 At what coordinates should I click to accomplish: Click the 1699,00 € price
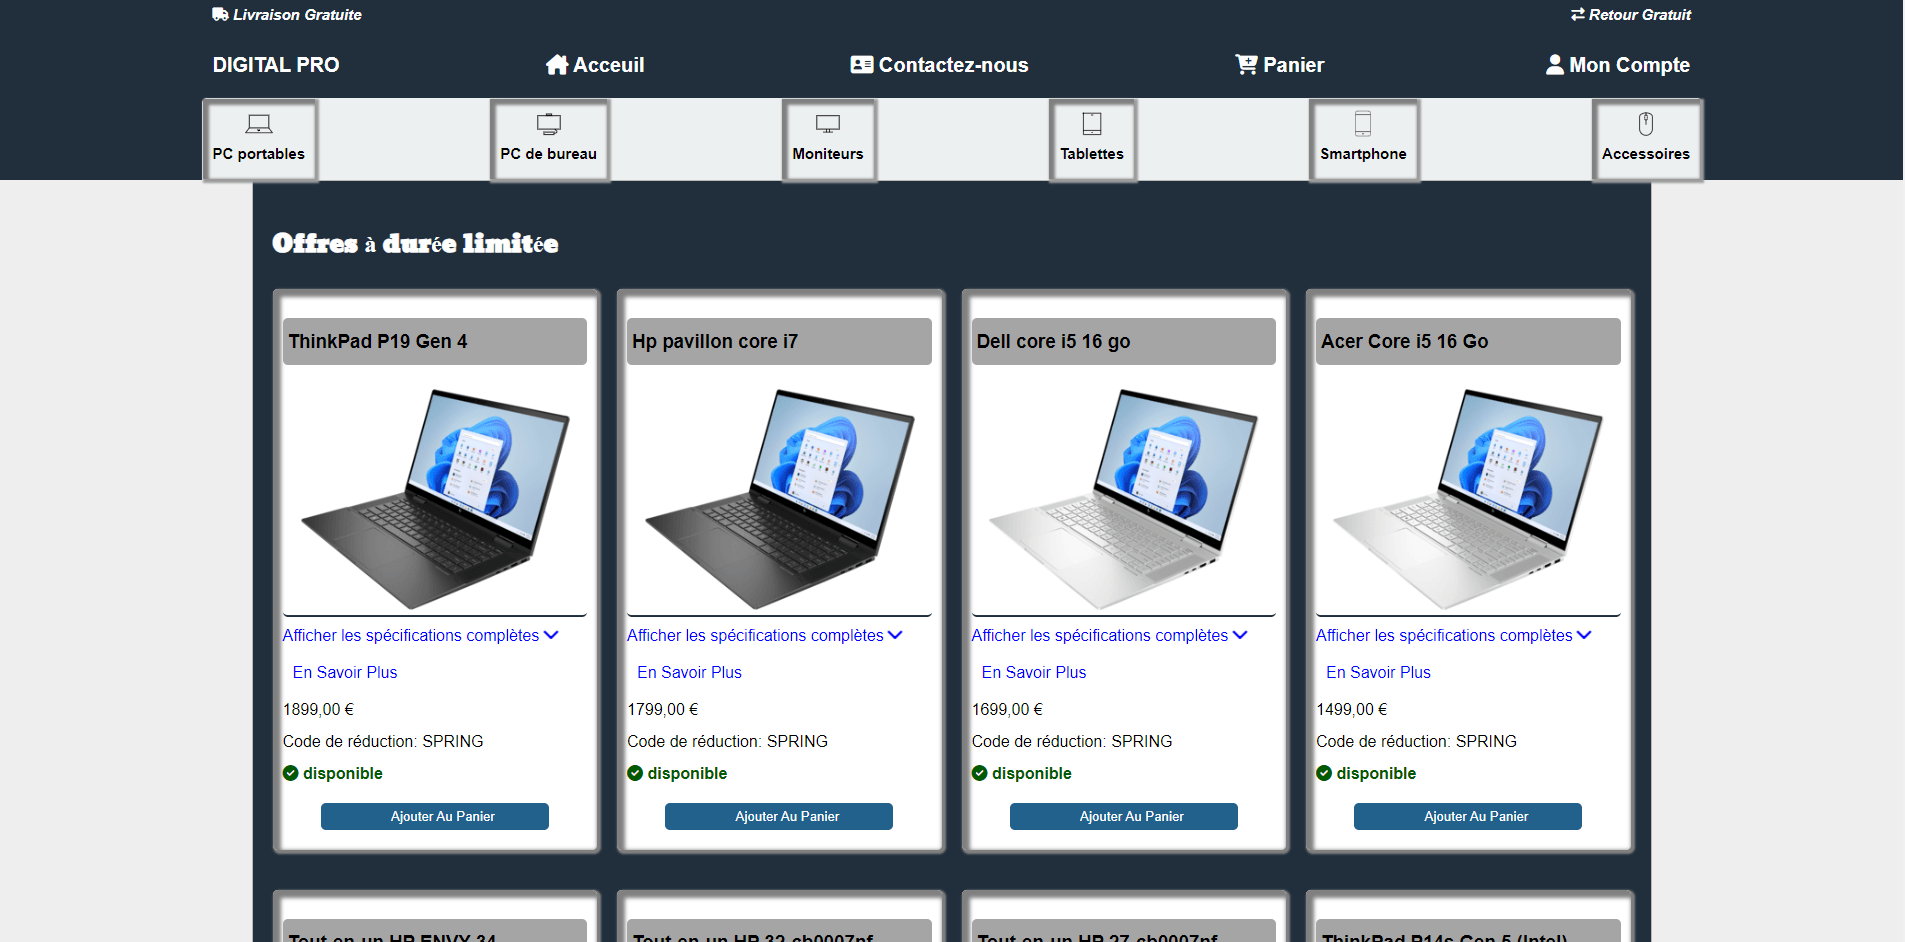(1007, 710)
